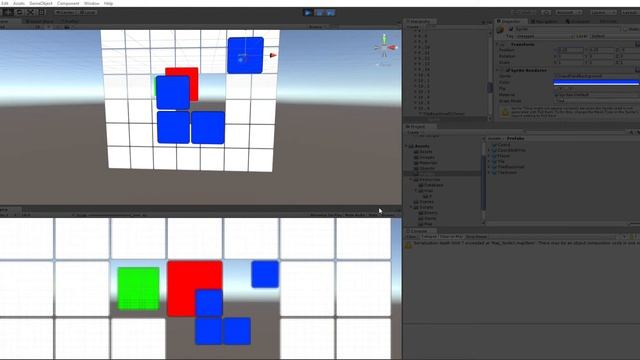This screenshot has width=640, height=360.
Task: Click the Position X input field
Action: coord(571,50)
